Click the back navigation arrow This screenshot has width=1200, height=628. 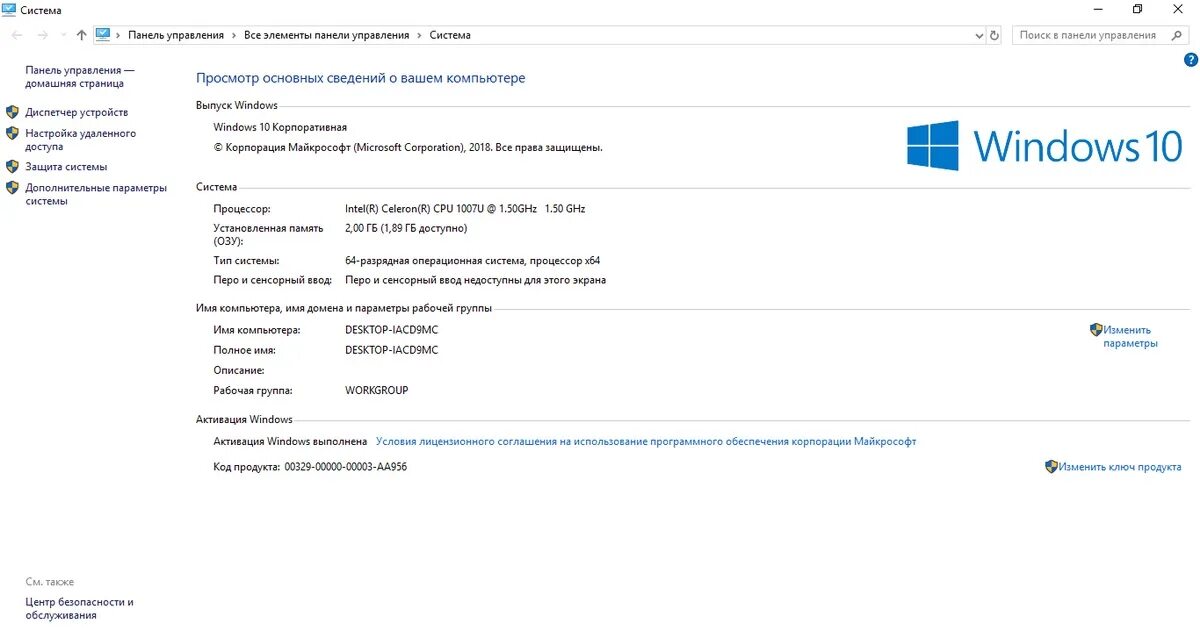pos(17,35)
